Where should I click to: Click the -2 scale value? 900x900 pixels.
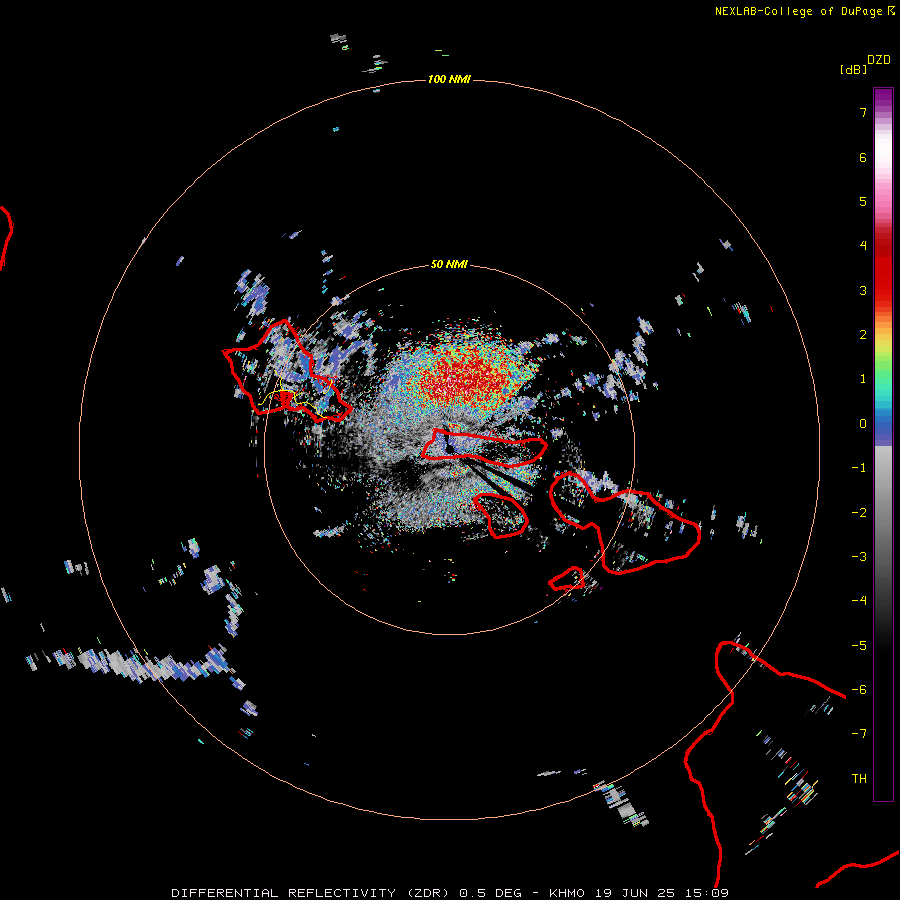[x=859, y=513]
